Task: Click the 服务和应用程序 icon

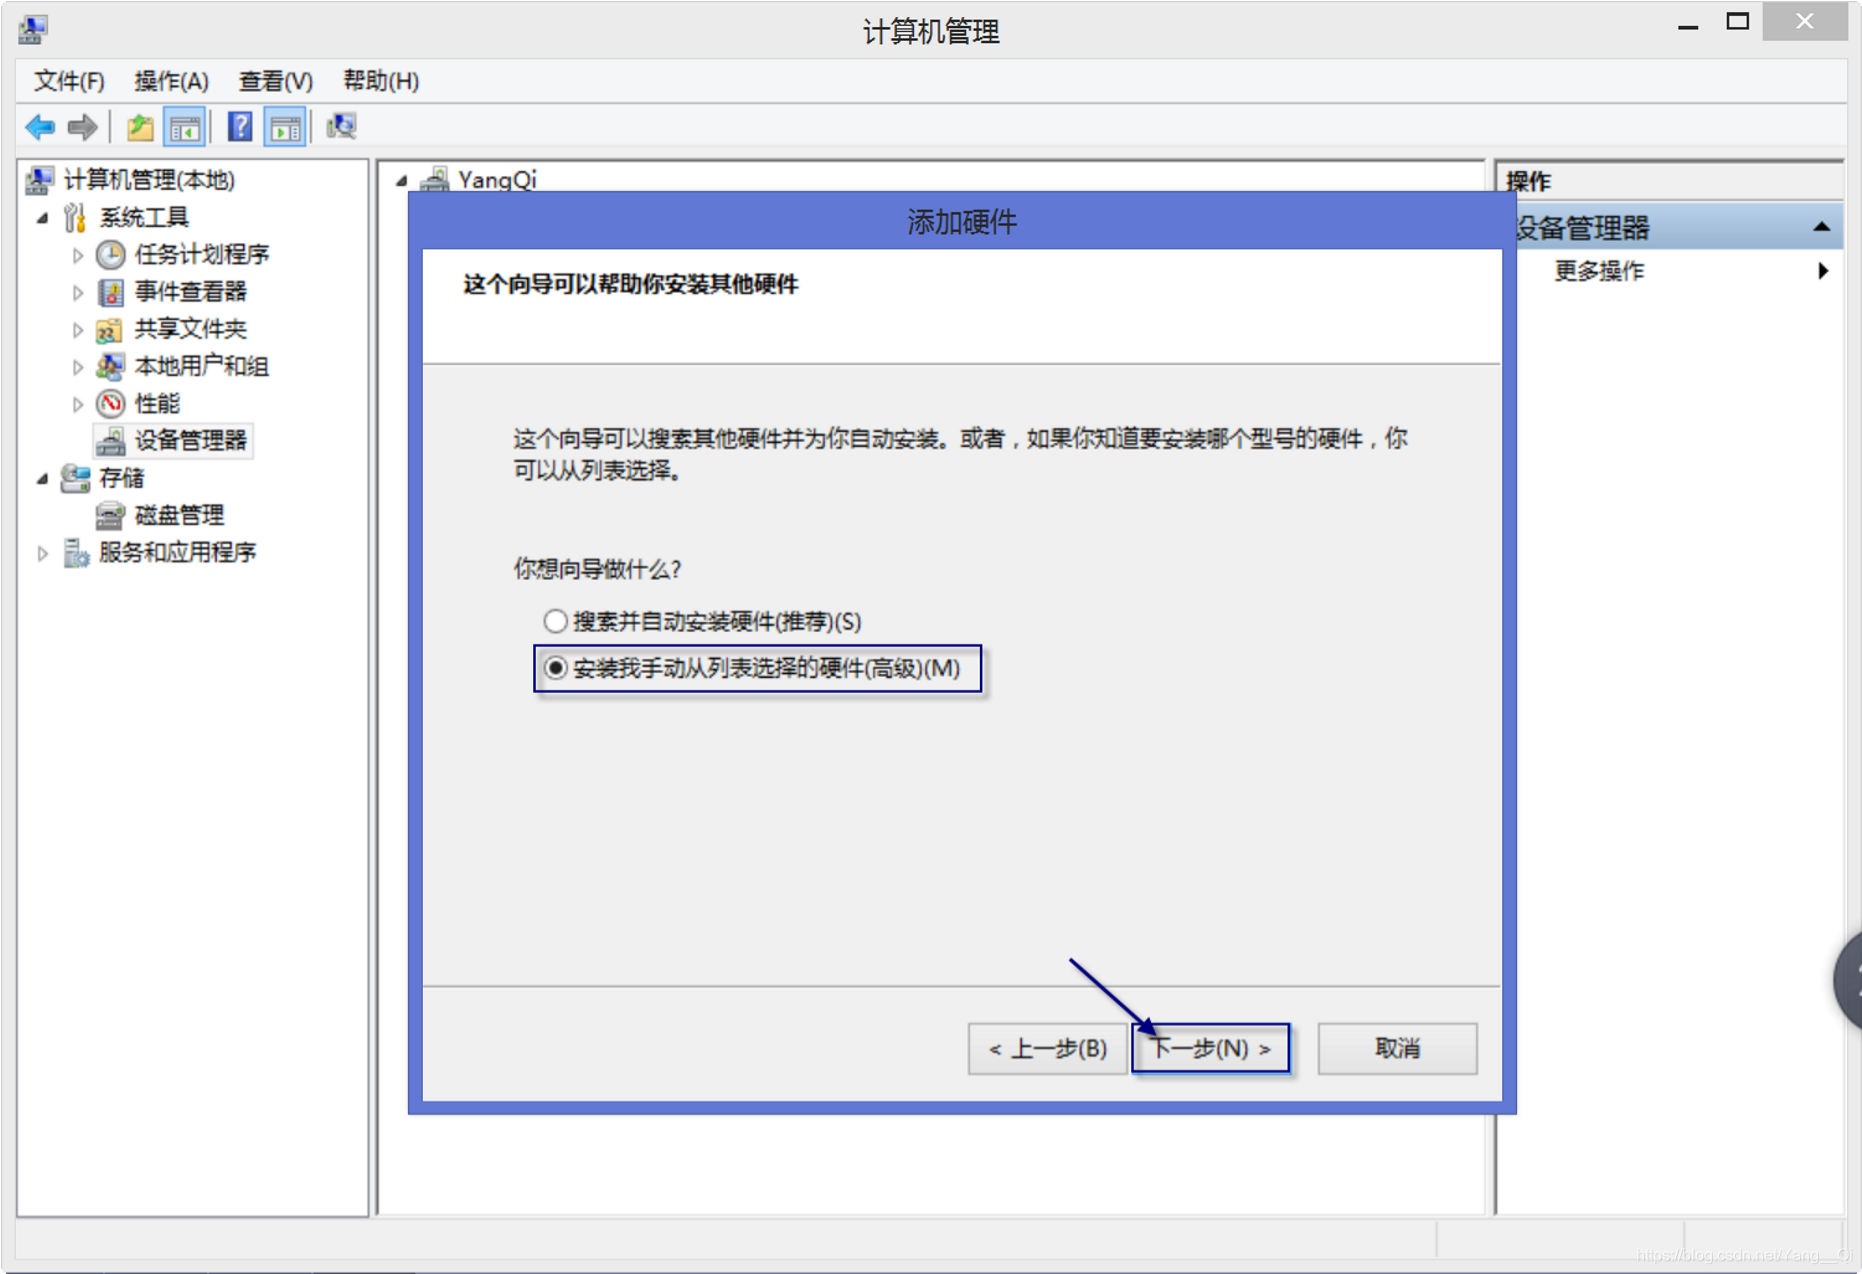Action: [x=76, y=552]
